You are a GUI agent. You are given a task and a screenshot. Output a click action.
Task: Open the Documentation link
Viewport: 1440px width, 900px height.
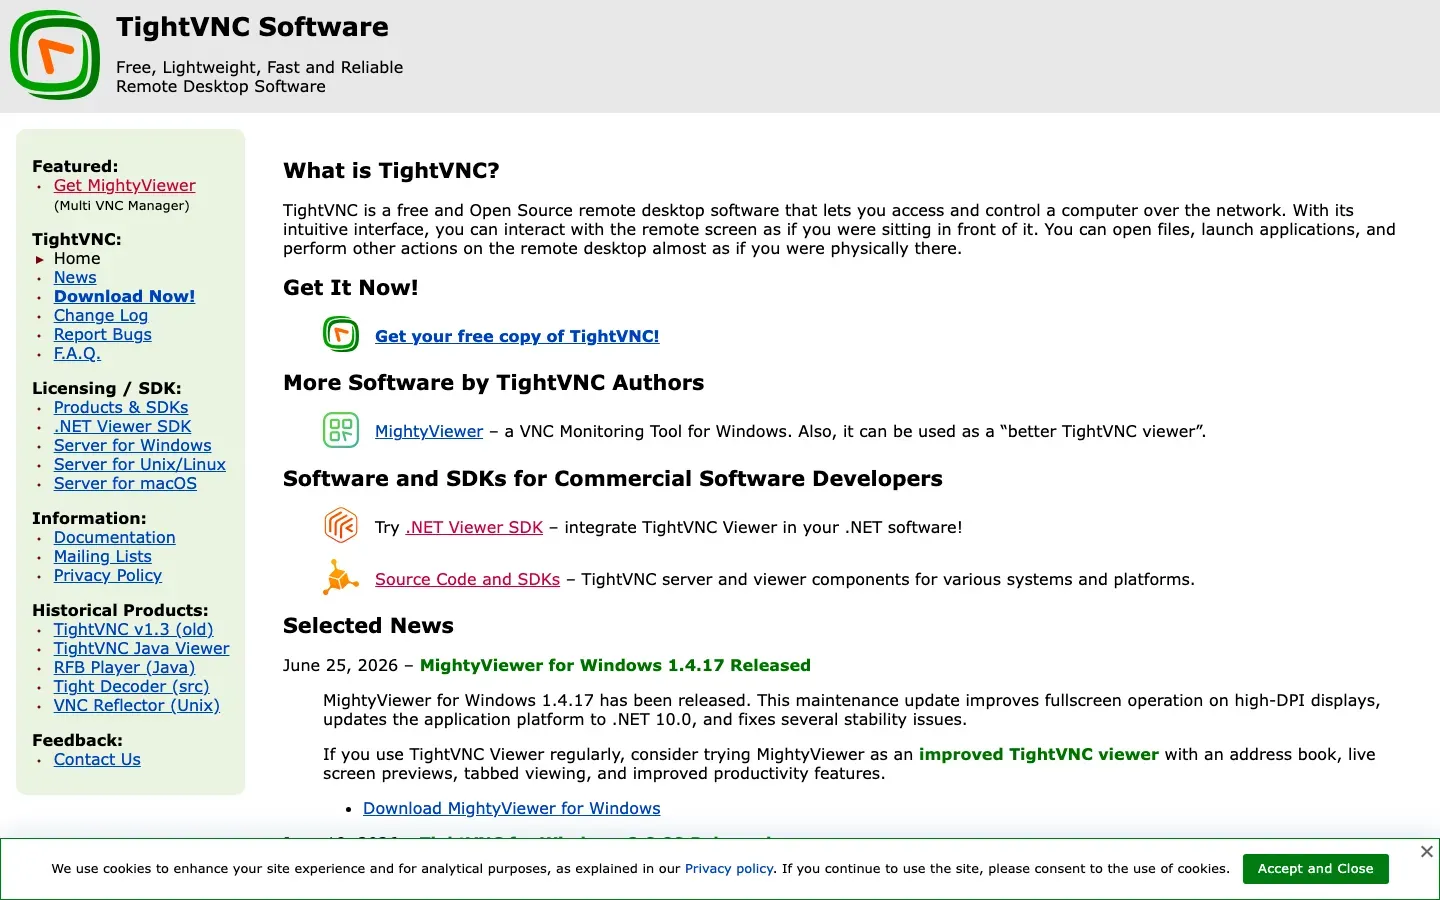point(115,537)
